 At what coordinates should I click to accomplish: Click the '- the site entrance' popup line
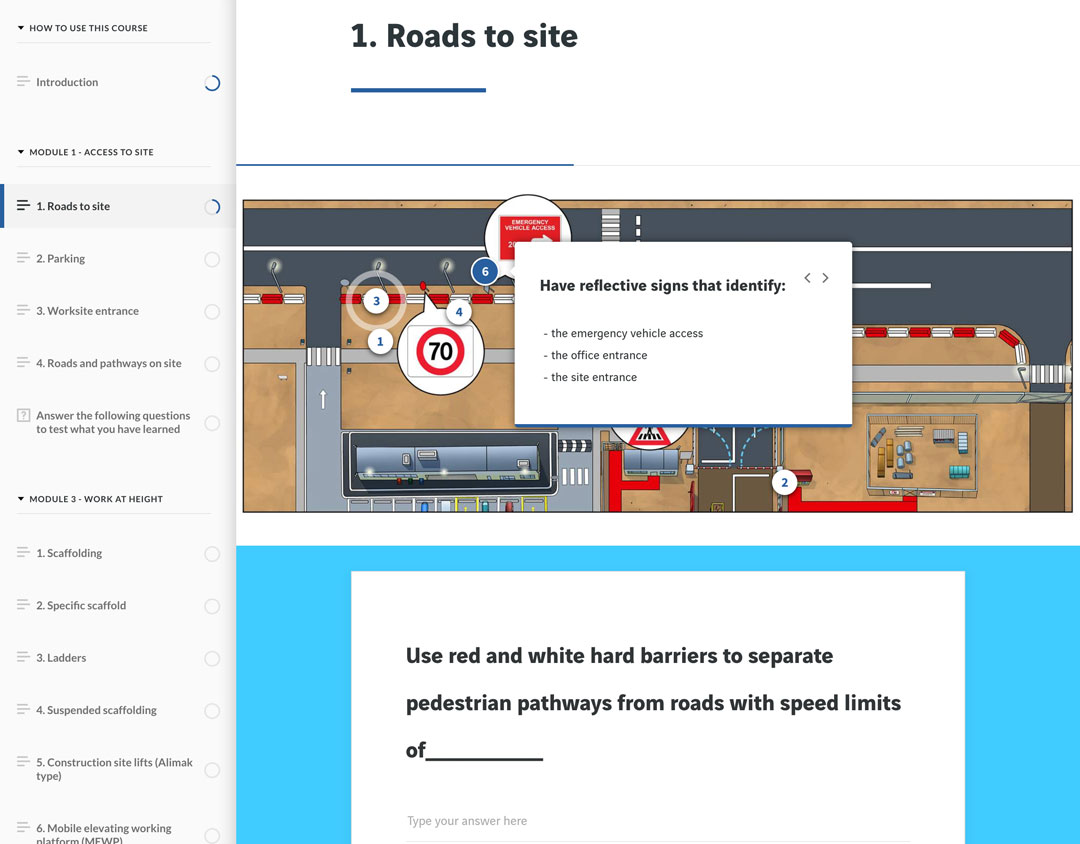tap(590, 378)
